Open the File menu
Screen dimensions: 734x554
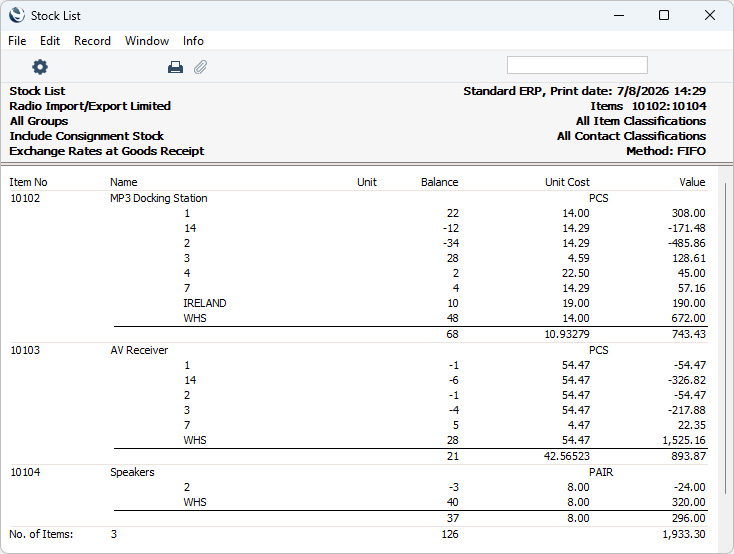(17, 41)
